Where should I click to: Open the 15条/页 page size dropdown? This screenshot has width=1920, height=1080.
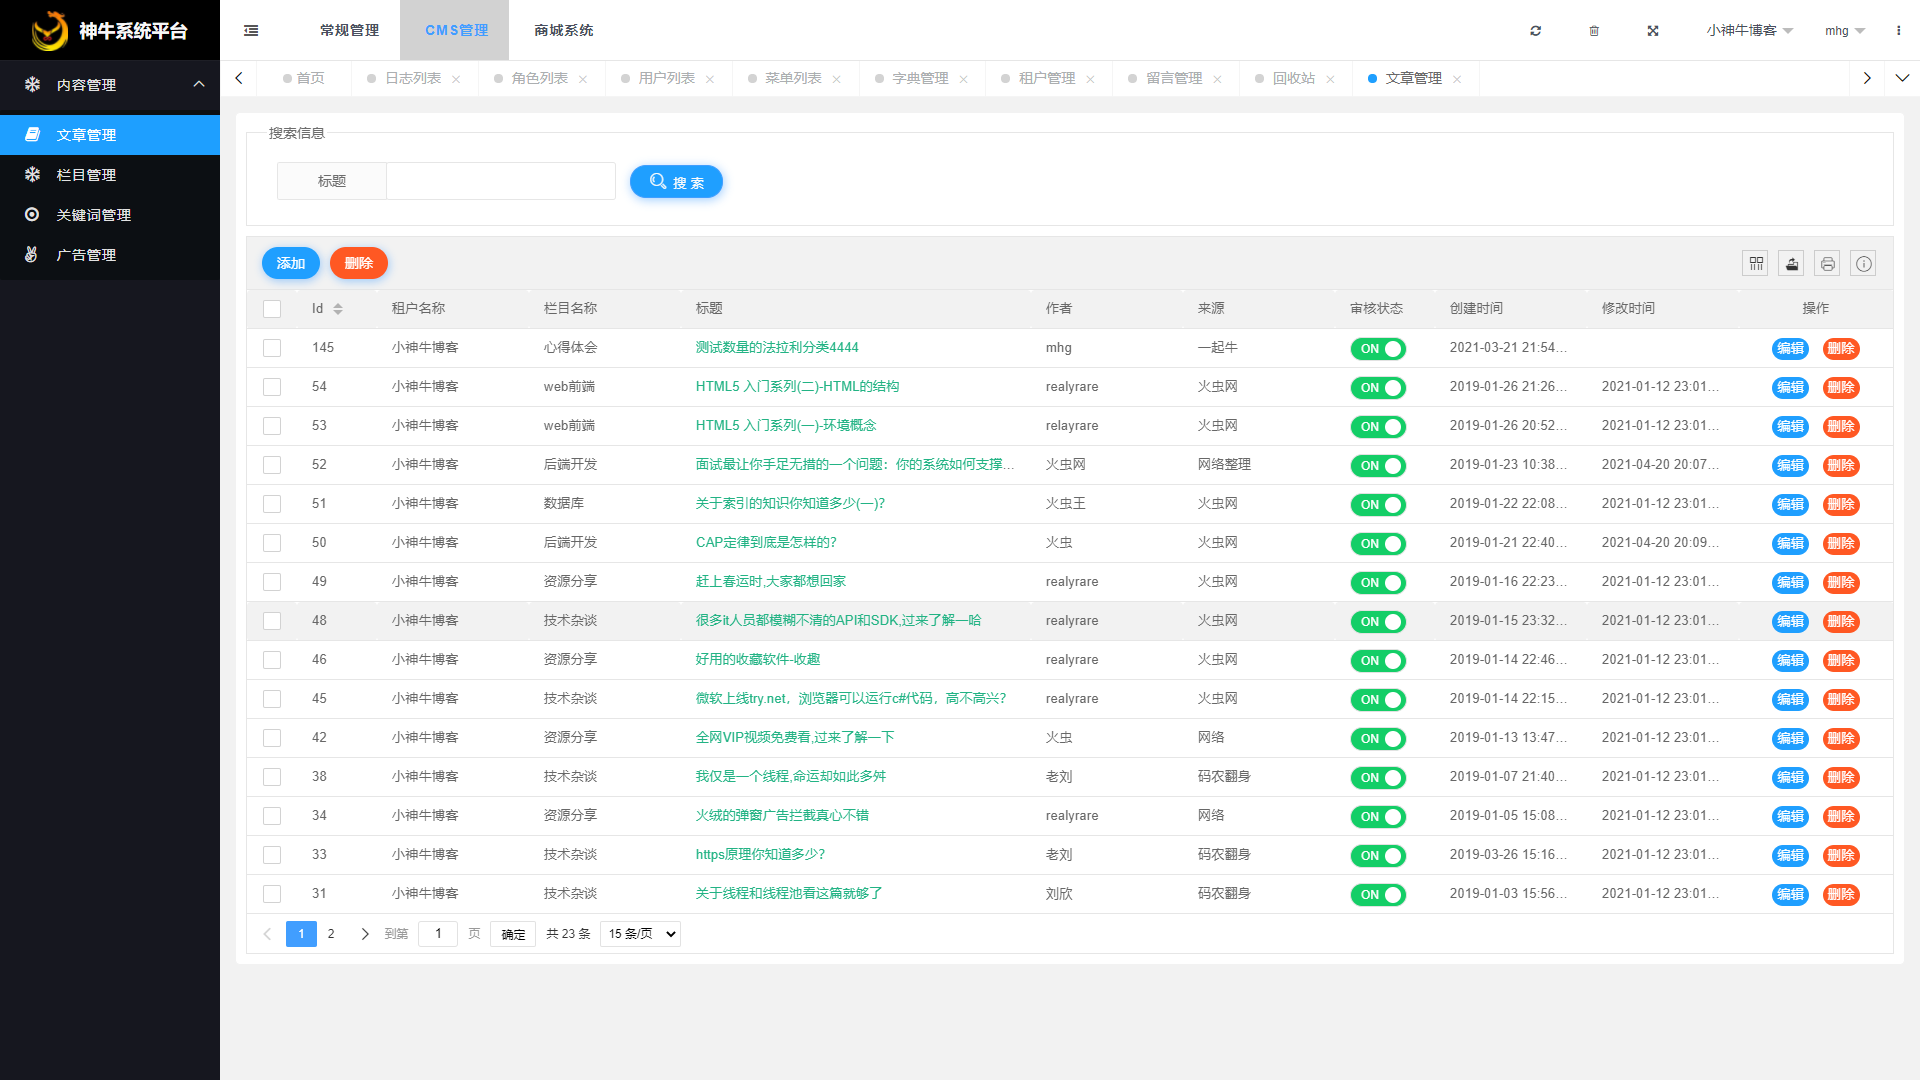coord(639,933)
